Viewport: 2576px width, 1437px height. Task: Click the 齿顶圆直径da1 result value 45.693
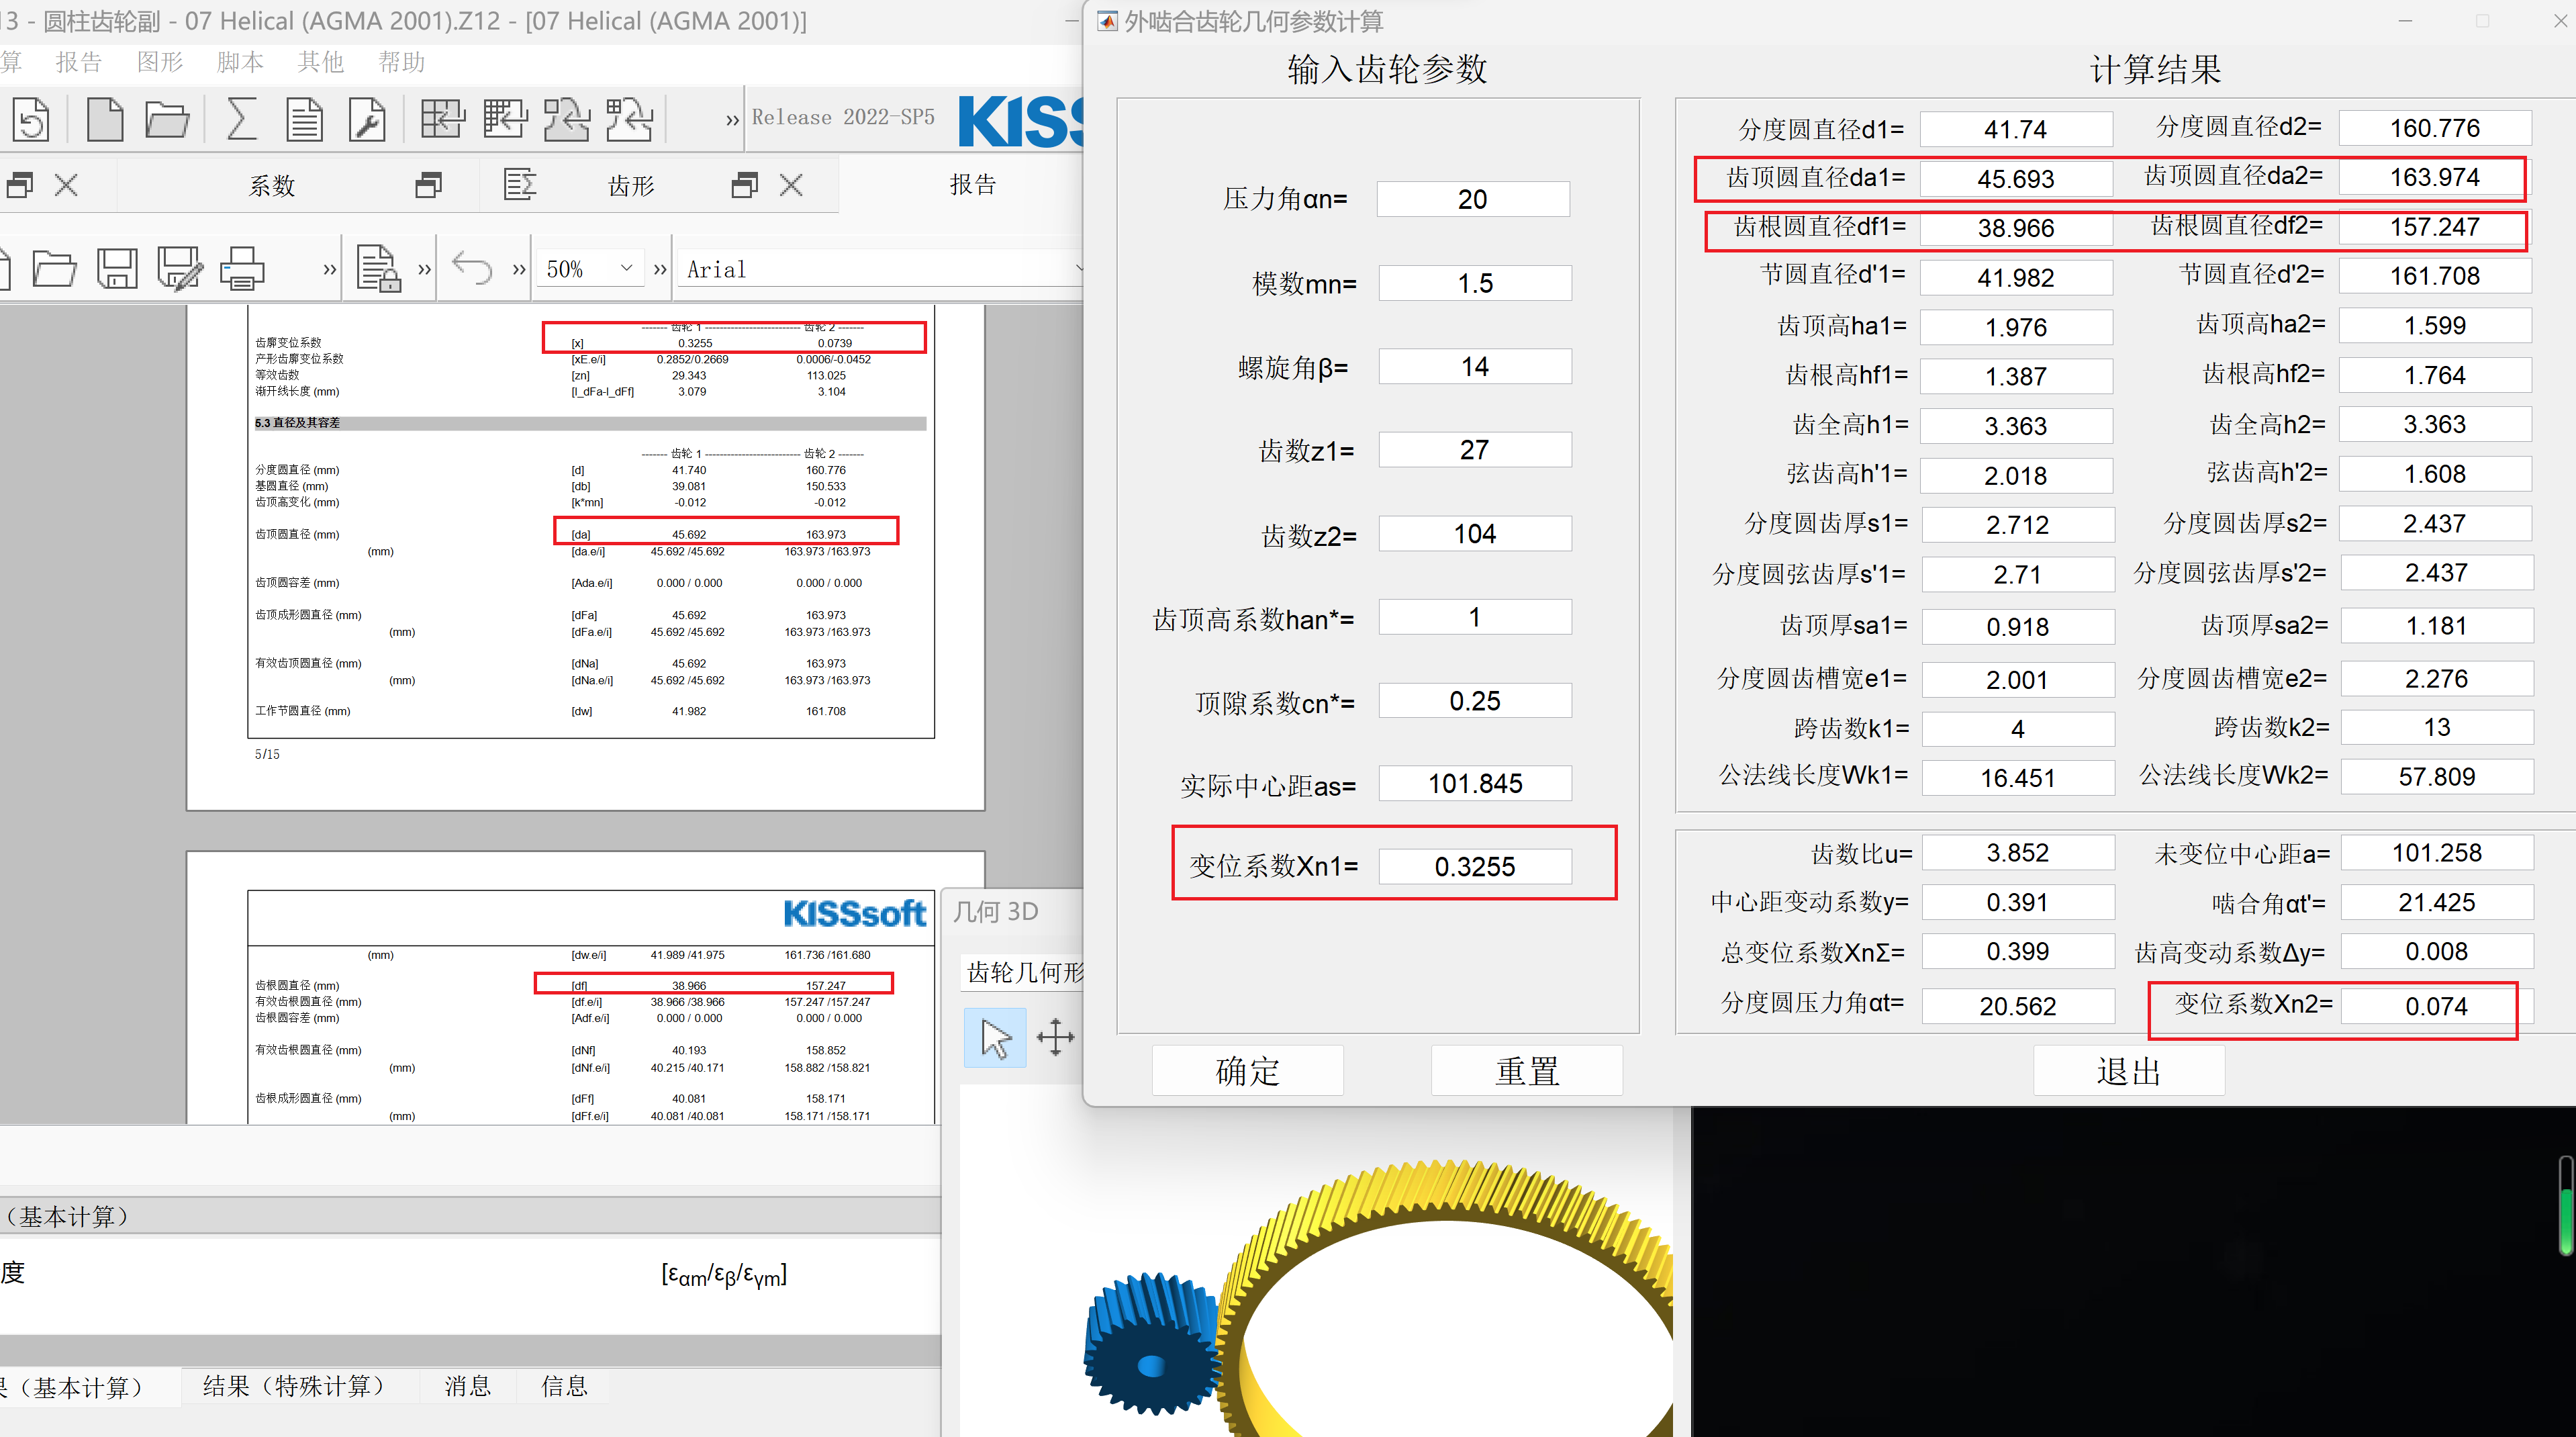click(x=2016, y=178)
